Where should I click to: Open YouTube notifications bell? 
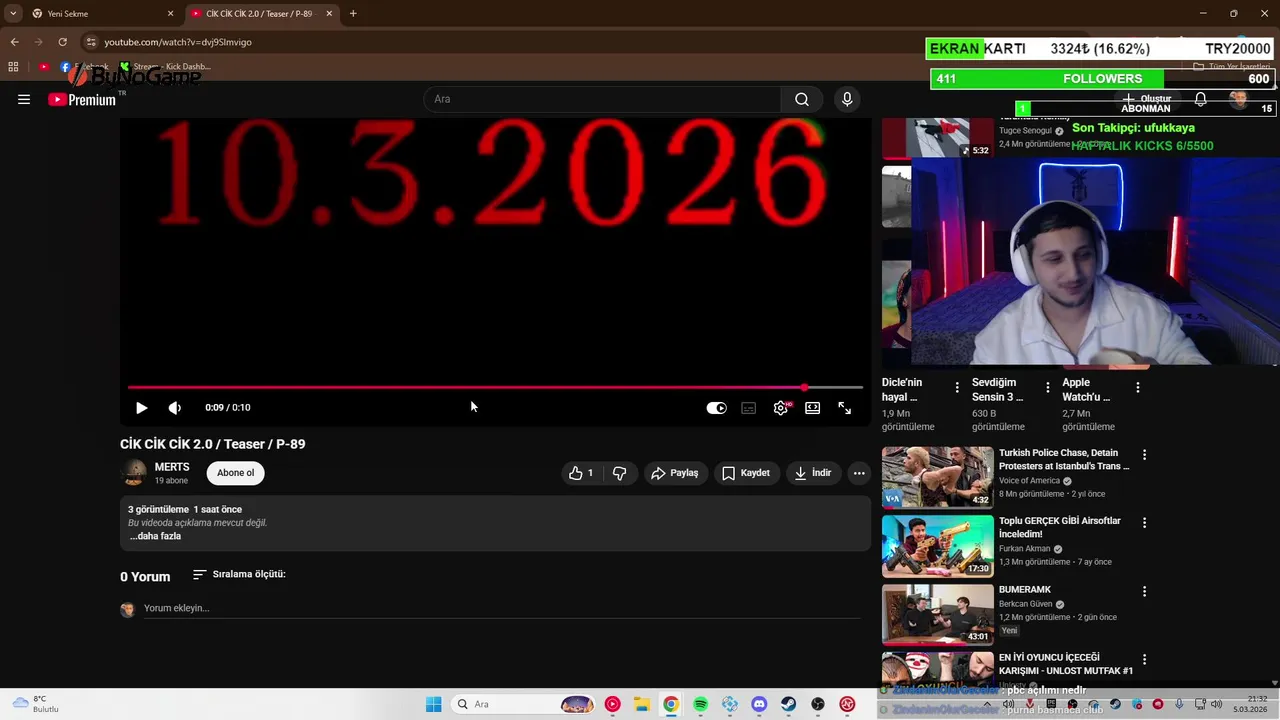pos(1200,99)
